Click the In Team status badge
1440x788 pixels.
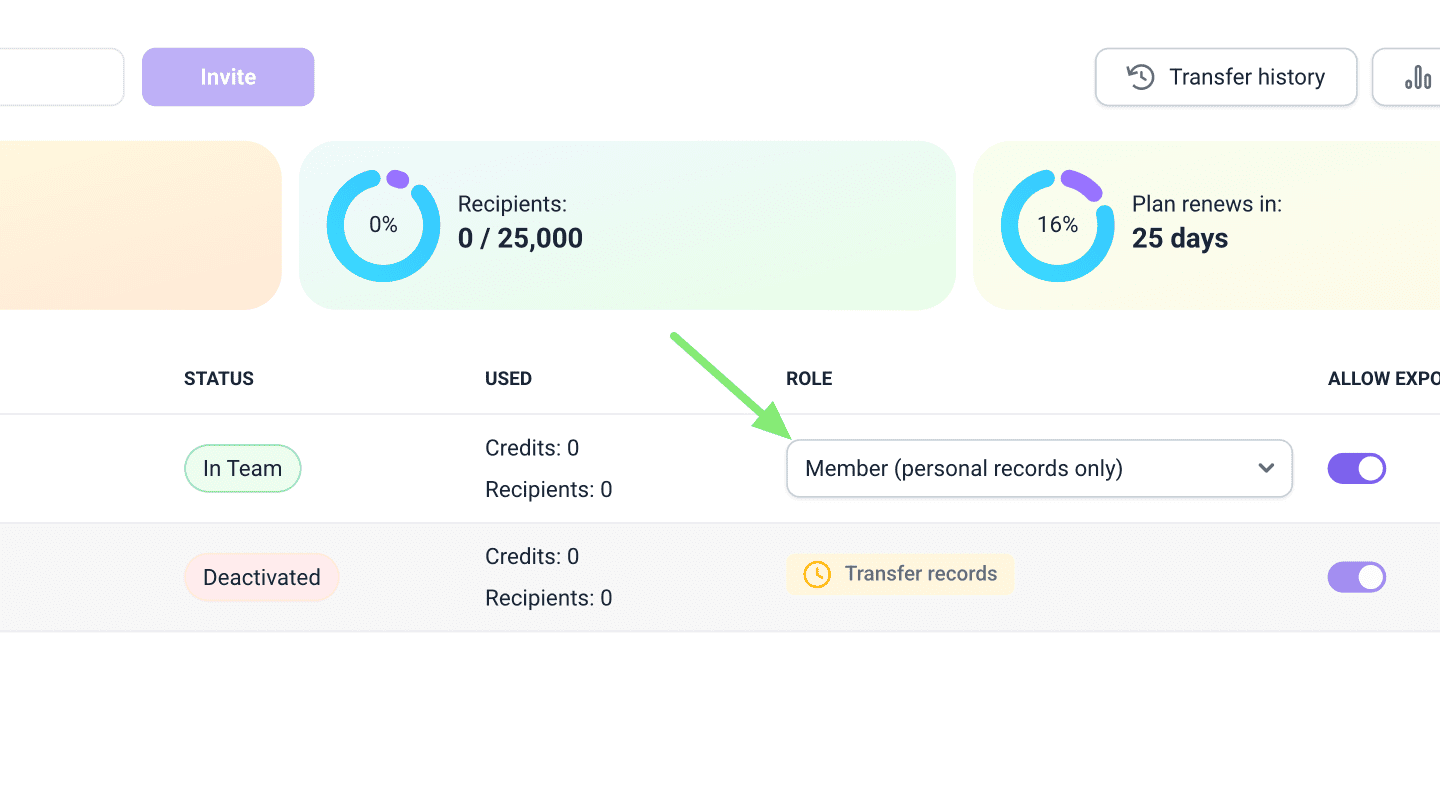pos(242,468)
